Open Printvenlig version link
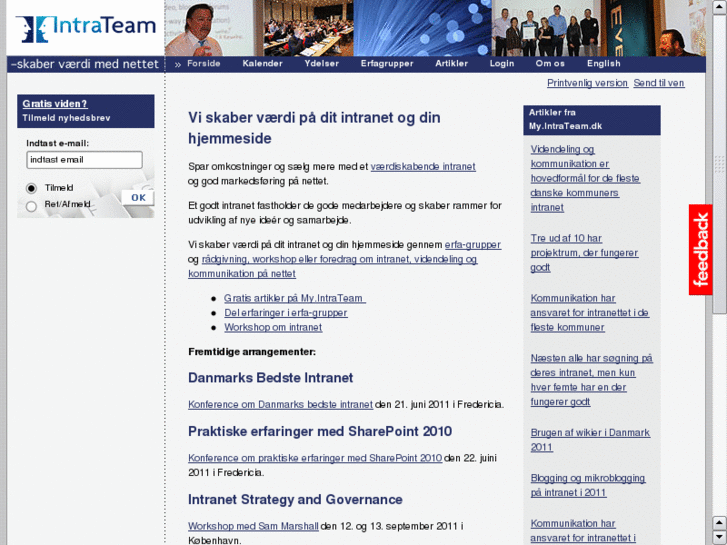This screenshot has width=727, height=545. pos(587,83)
